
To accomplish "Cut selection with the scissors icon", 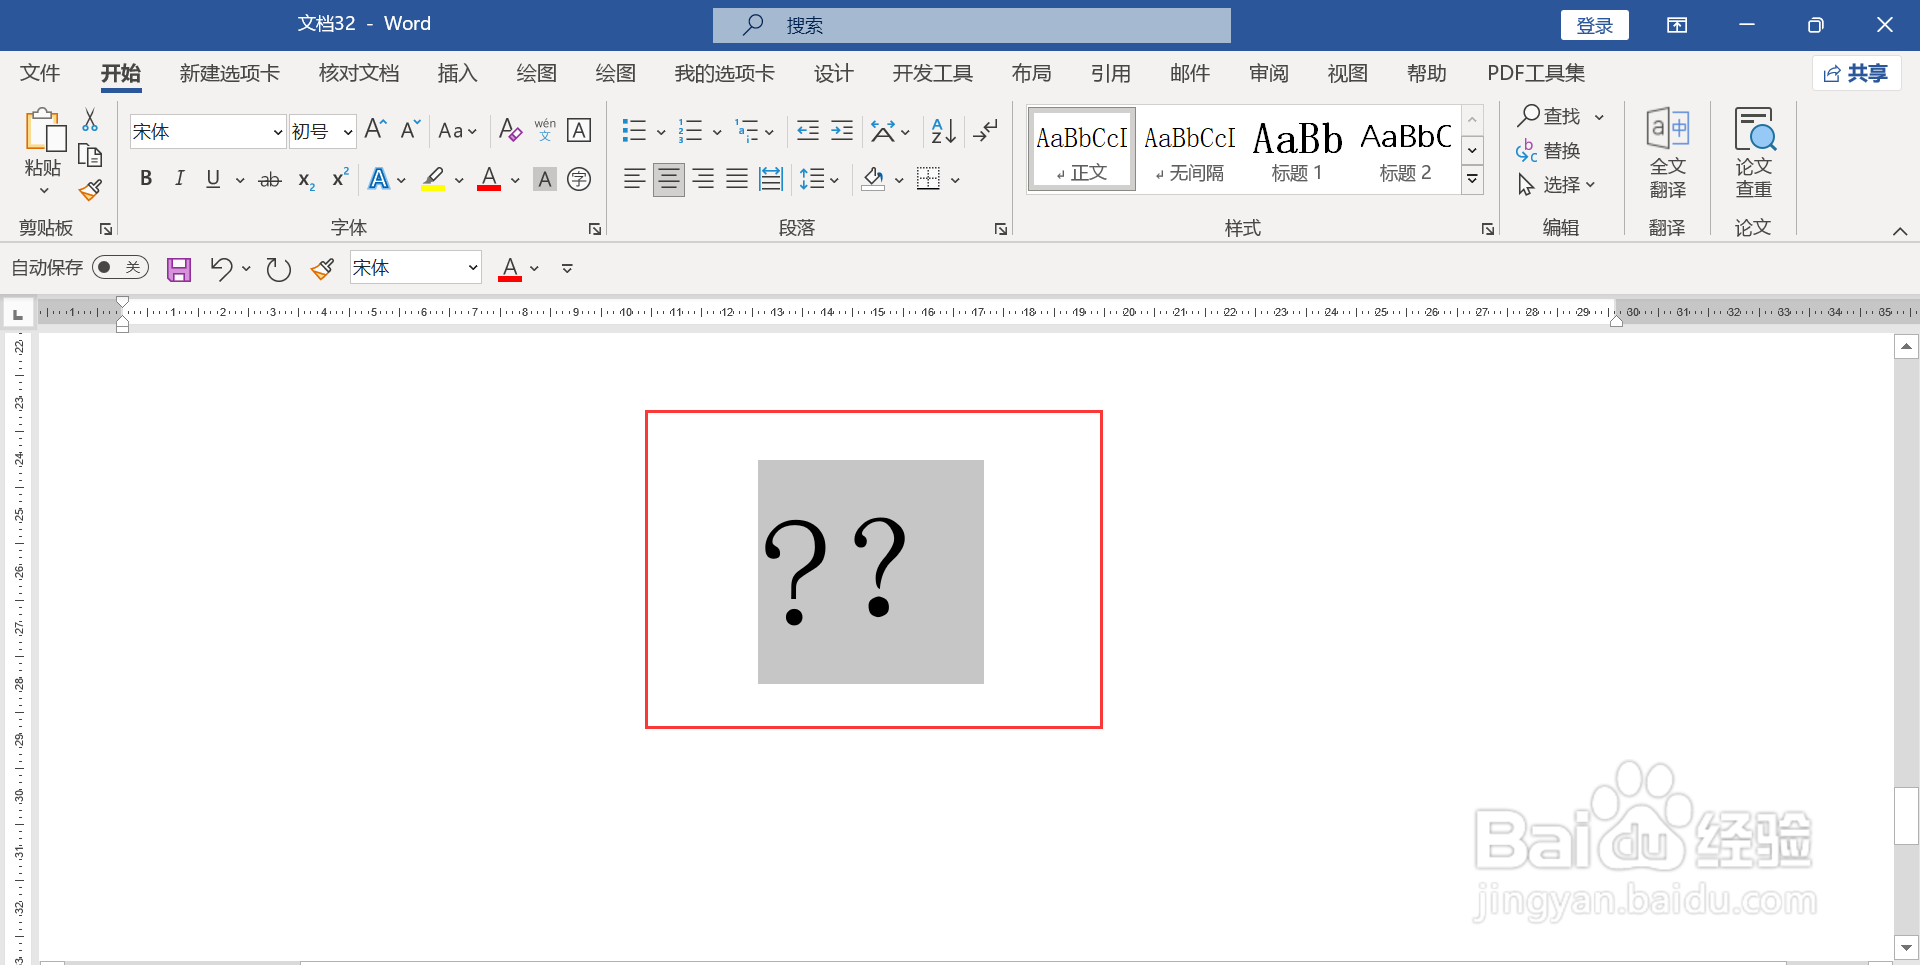I will (90, 121).
